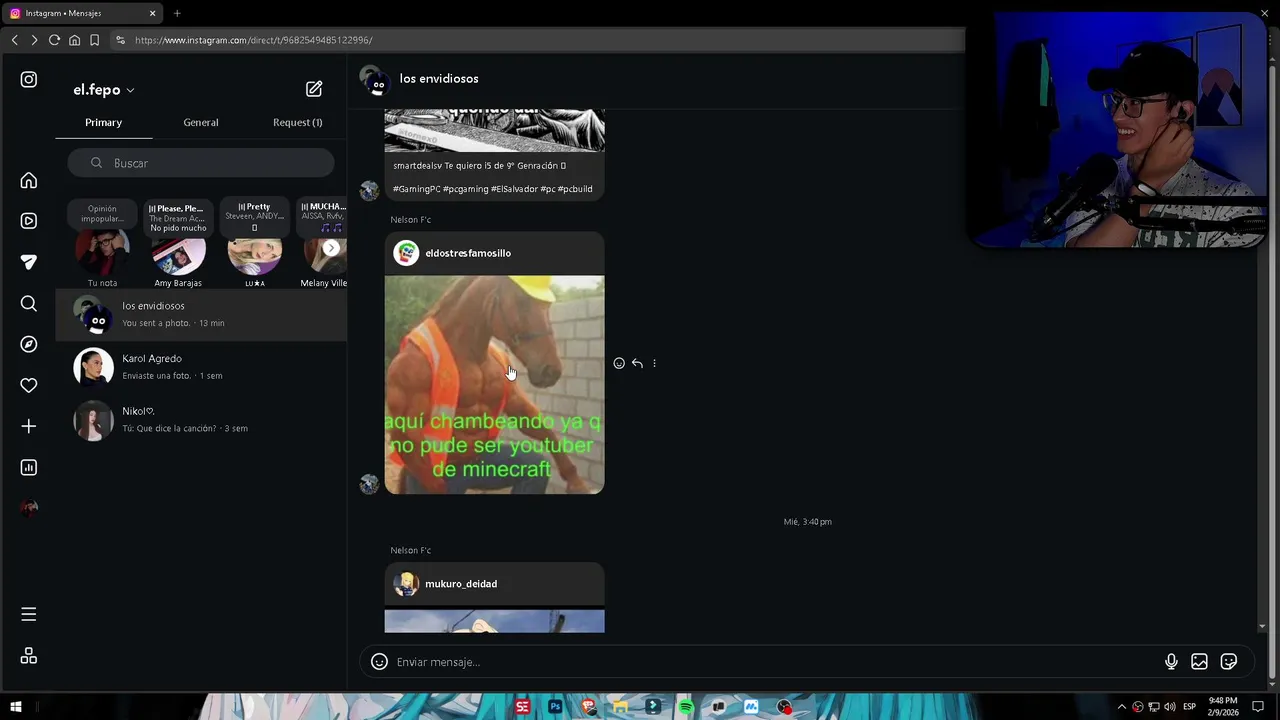The height and width of the screenshot is (720, 1280).
Task: Click the Instagram logo icon in sidebar
Action: click(x=29, y=79)
